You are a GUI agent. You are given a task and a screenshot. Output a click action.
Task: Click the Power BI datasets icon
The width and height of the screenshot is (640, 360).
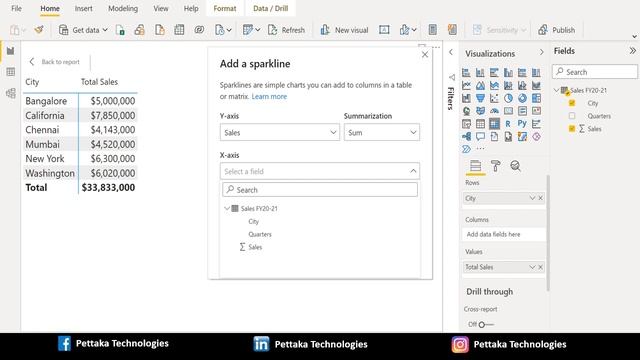click(140, 30)
